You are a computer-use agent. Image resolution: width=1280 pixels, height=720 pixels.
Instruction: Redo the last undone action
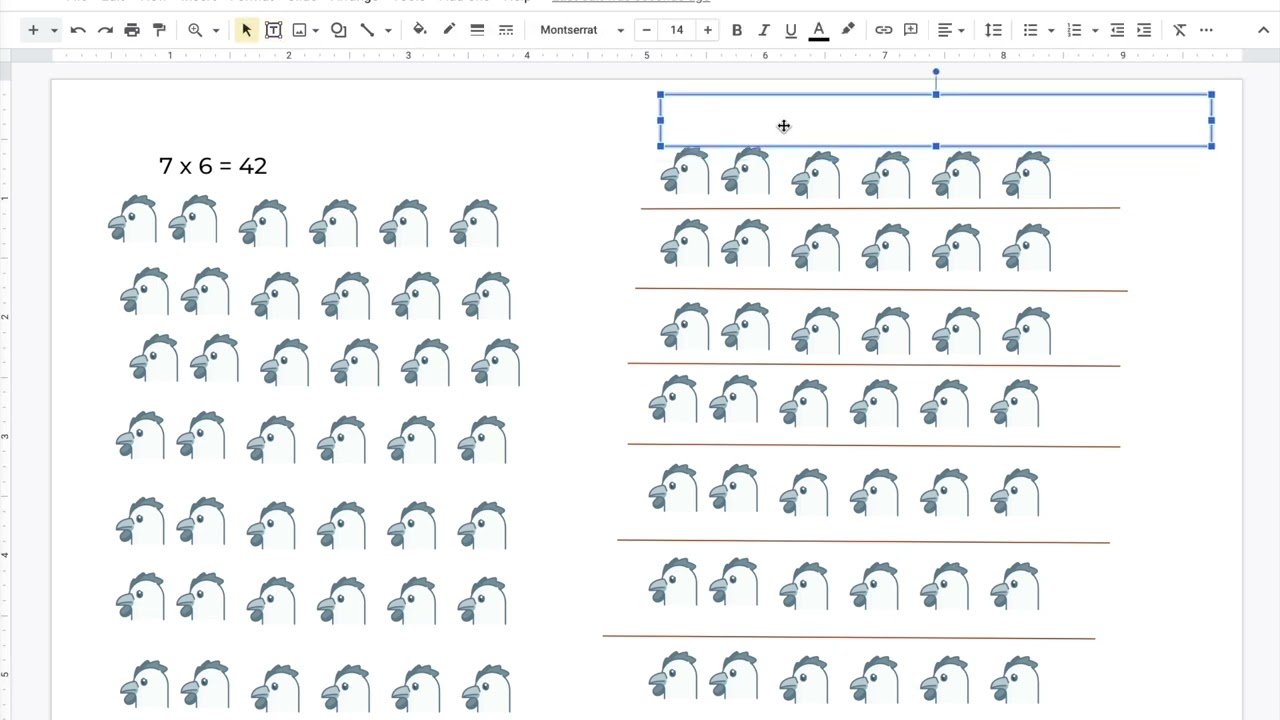(x=105, y=30)
